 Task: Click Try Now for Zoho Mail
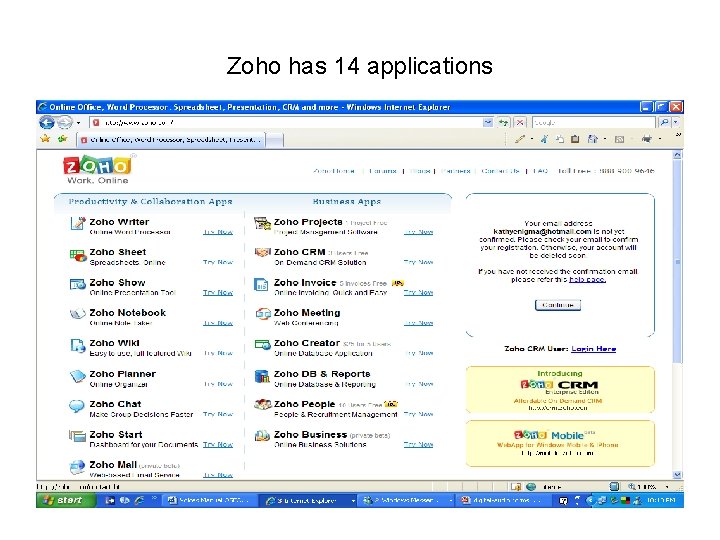(218, 475)
